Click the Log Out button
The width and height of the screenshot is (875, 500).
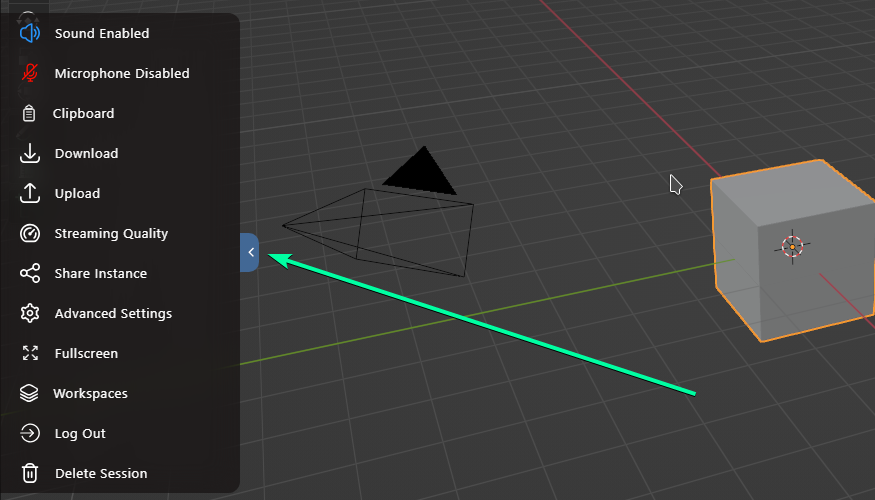coord(80,433)
